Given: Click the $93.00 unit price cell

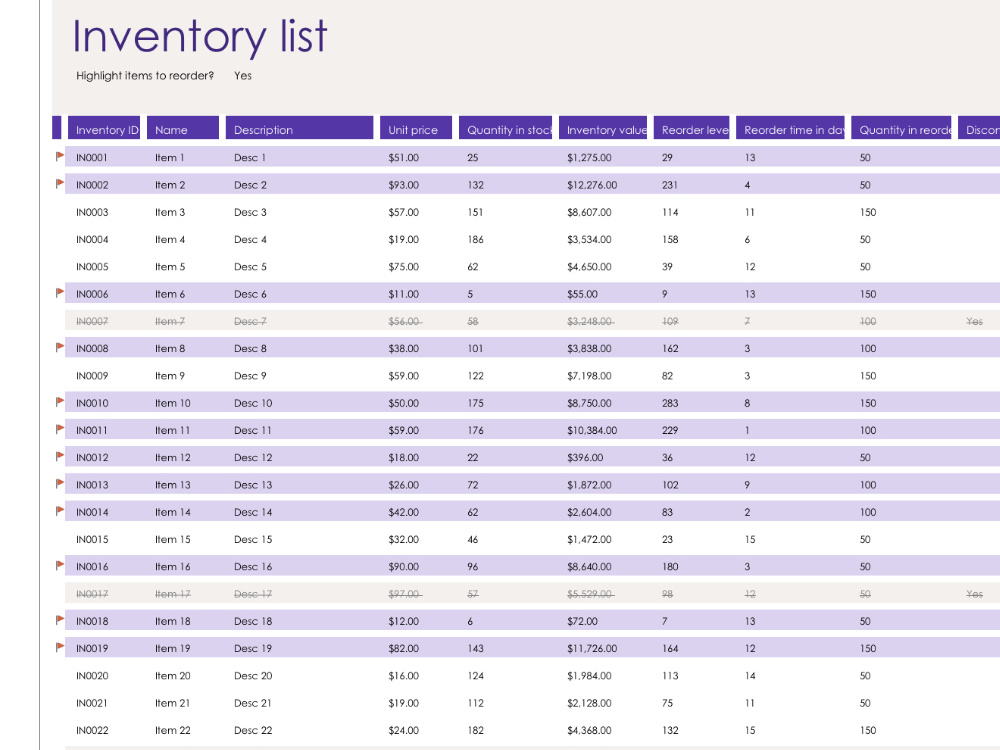Looking at the screenshot, I should [404, 184].
